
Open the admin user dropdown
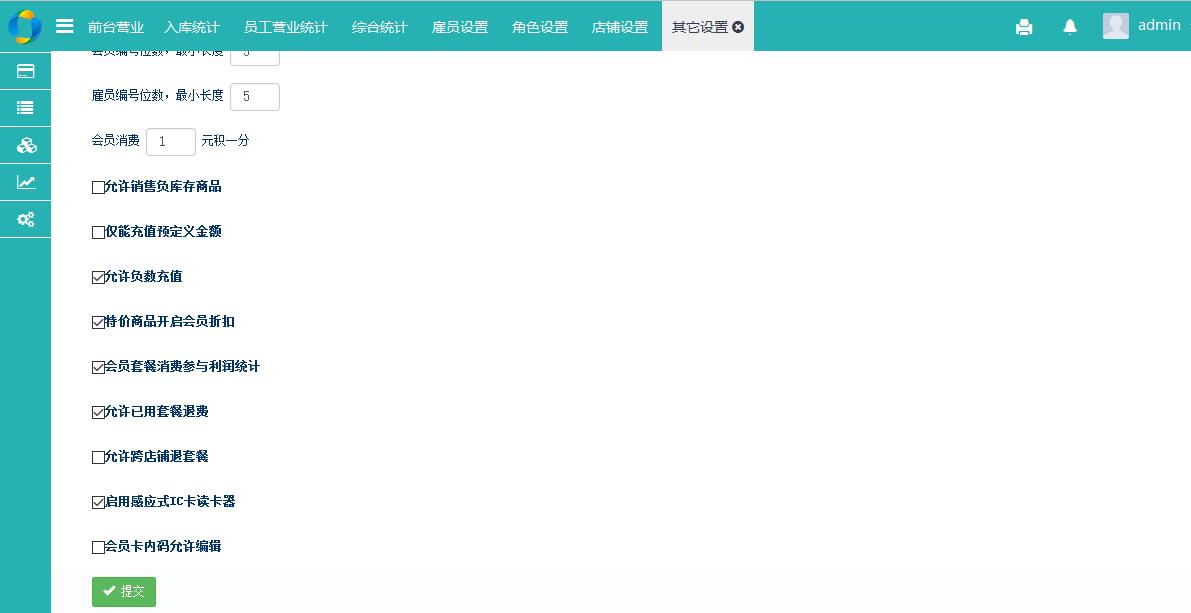point(1142,26)
